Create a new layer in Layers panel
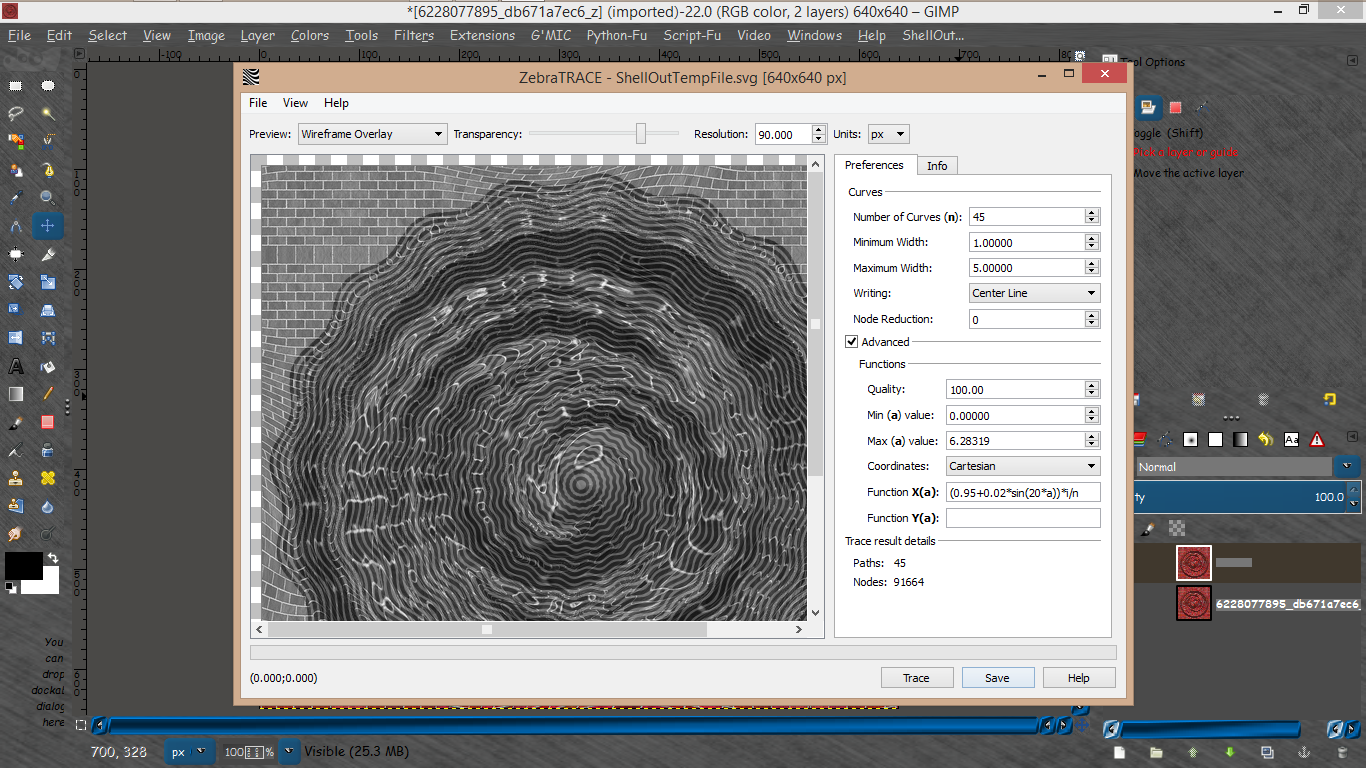The width and height of the screenshot is (1366, 768). click(x=1120, y=752)
